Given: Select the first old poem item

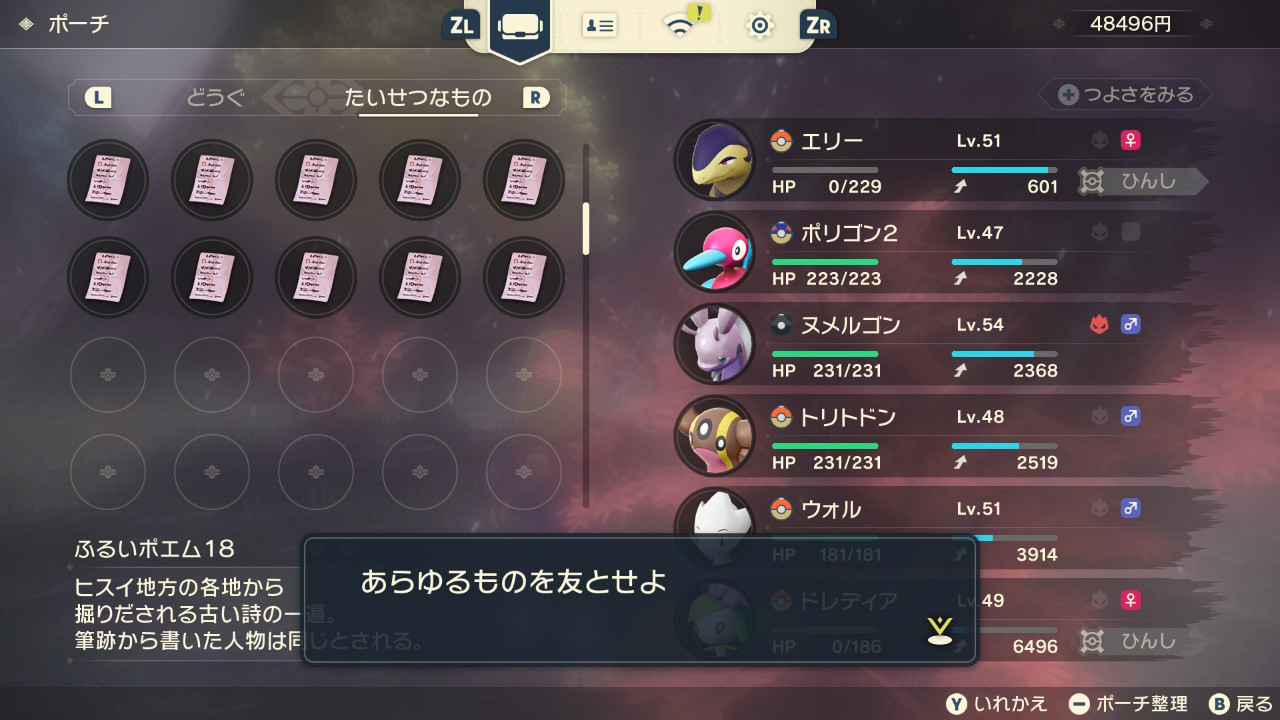Looking at the screenshot, I should [108, 180].
